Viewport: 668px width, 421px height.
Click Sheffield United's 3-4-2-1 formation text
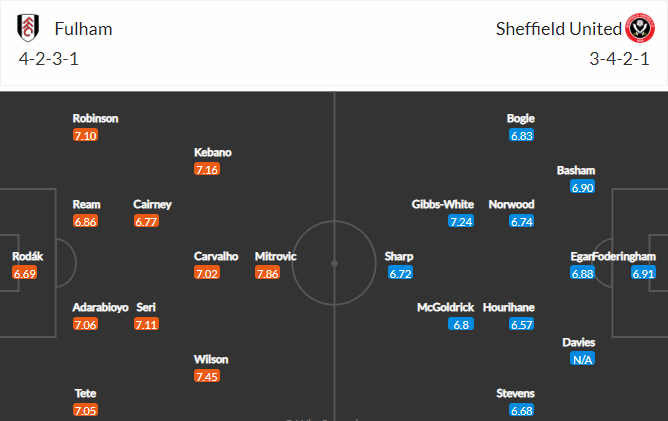pos(619,59)
